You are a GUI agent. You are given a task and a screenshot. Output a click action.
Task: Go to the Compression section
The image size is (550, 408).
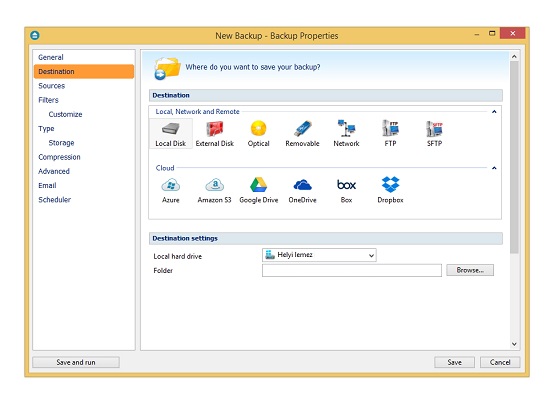pyautogui.click(x=59, y=157)
